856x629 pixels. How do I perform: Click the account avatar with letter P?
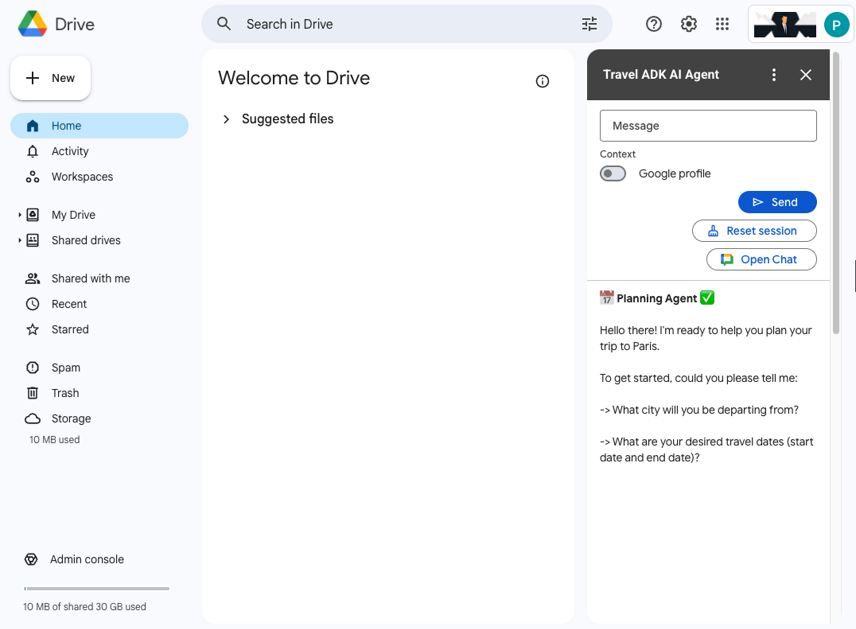tap(836, 25)
